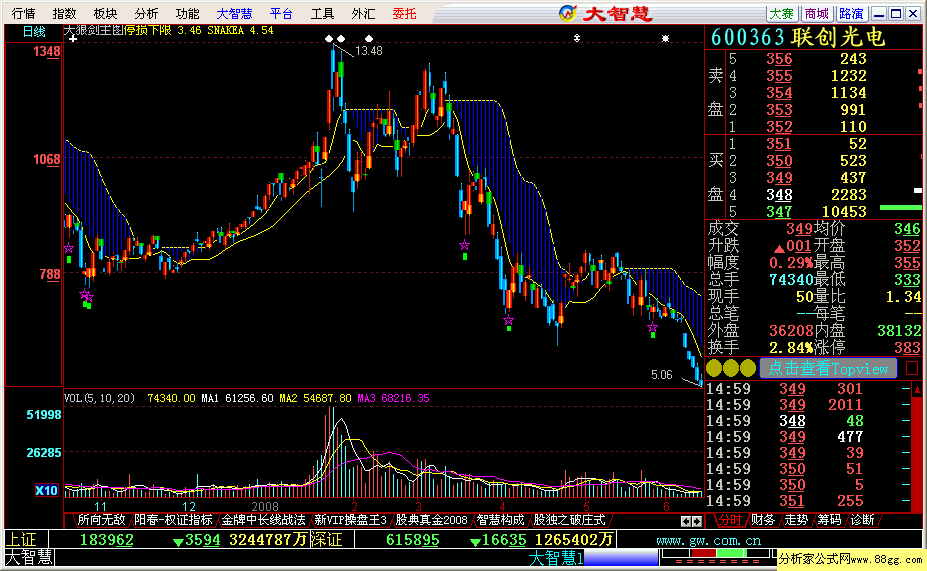Viewport: 927px width, 571px height.
Task: Click the 日线 period label
Action: coord(34,32)
